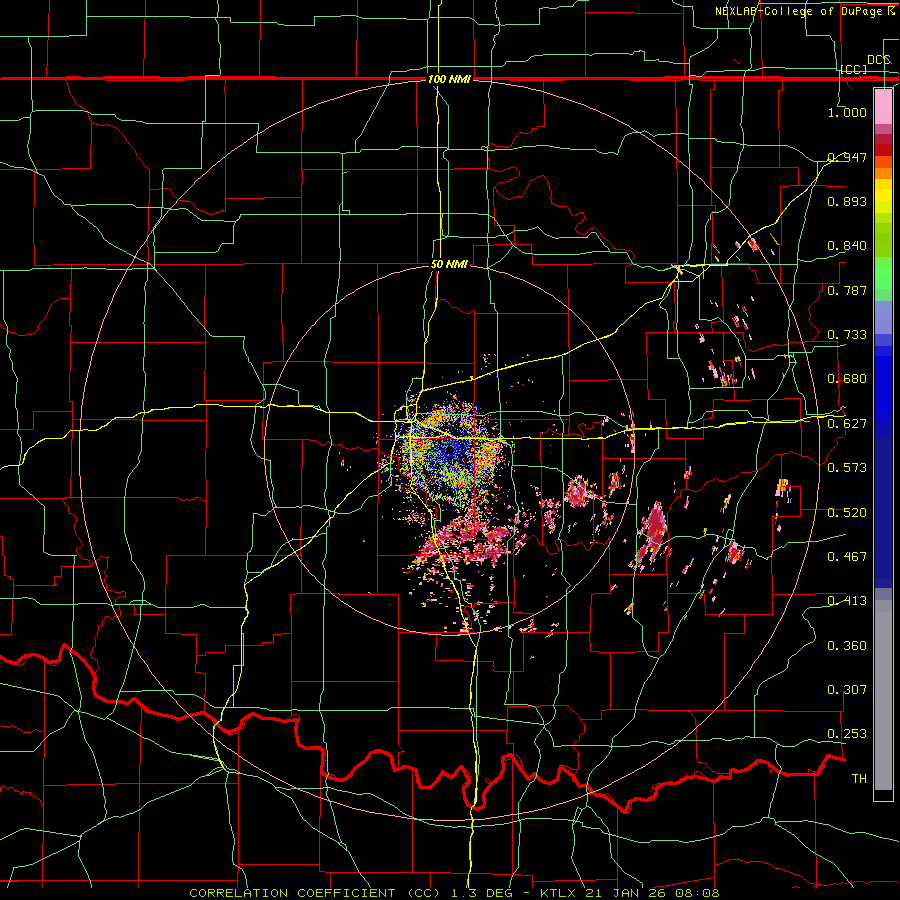Click the TH threshold label

coord(859,778)
